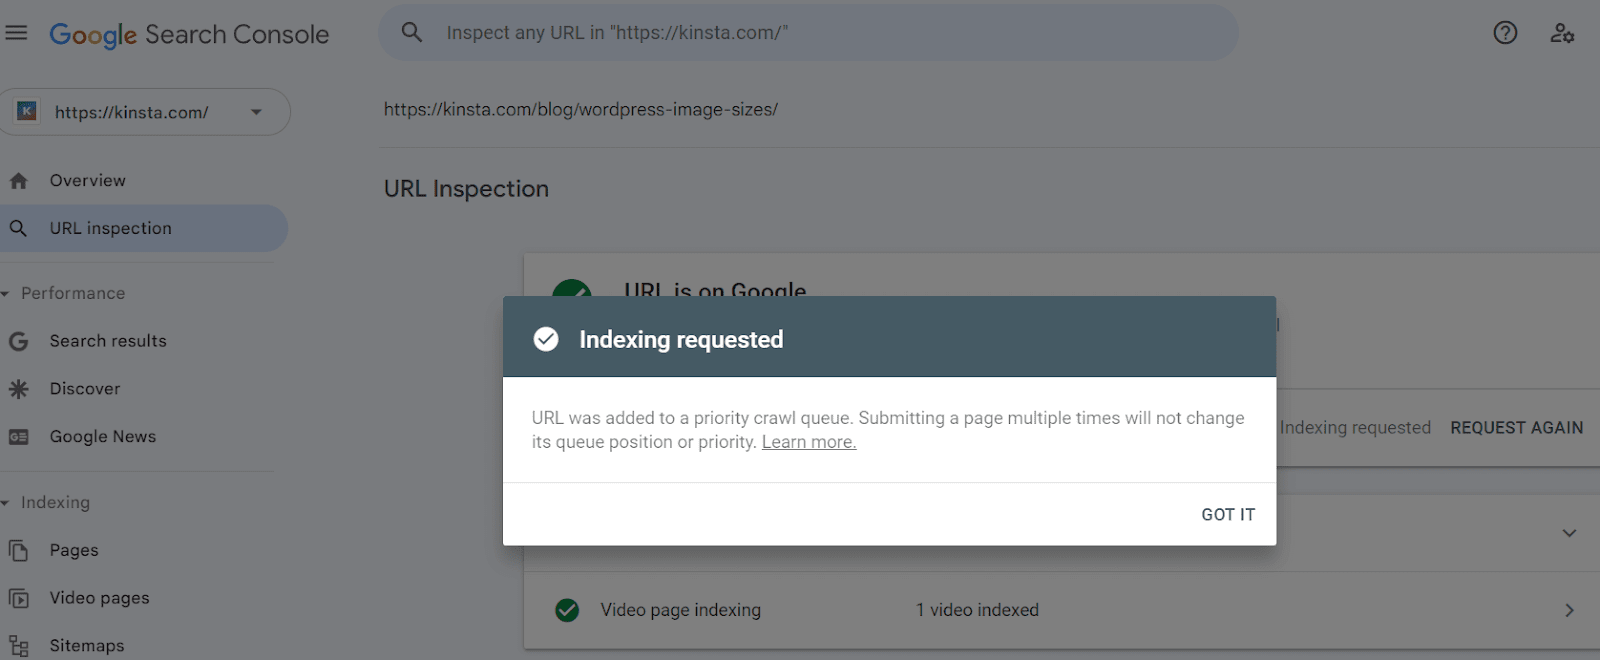Click REQUEST AGAIN button
The image size is (1600, 660).
(1516, 428)
